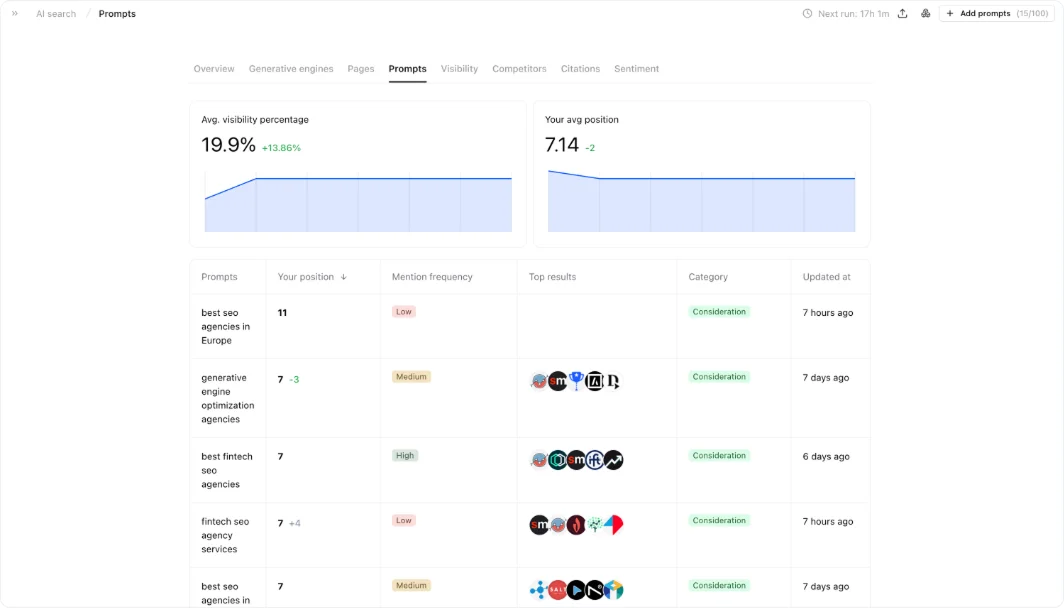The image size is (1064, 608).
Task: Click Low badge in fintech seo services row
Action: pos(404,520)
